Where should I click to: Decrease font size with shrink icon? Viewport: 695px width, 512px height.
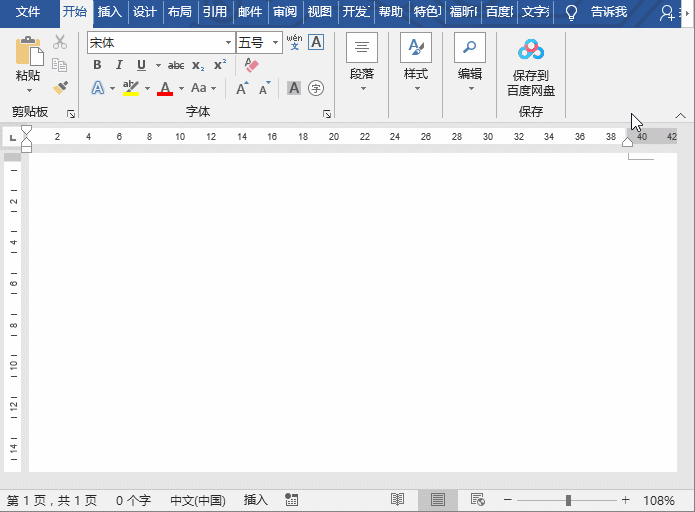coord(265,88)
